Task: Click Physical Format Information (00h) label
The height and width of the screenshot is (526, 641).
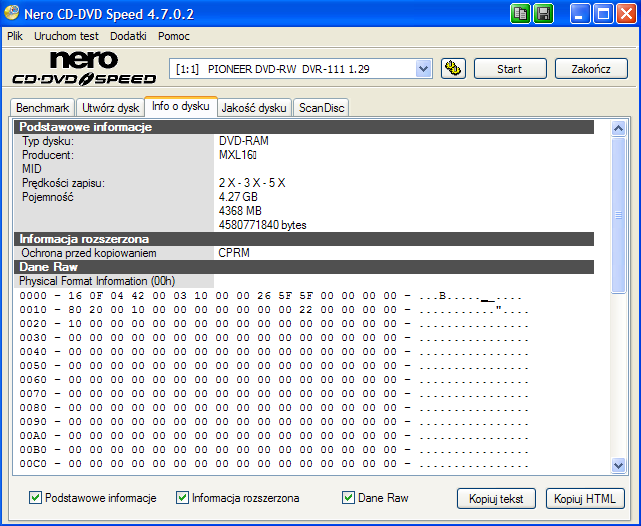Action: click(97, 281)
